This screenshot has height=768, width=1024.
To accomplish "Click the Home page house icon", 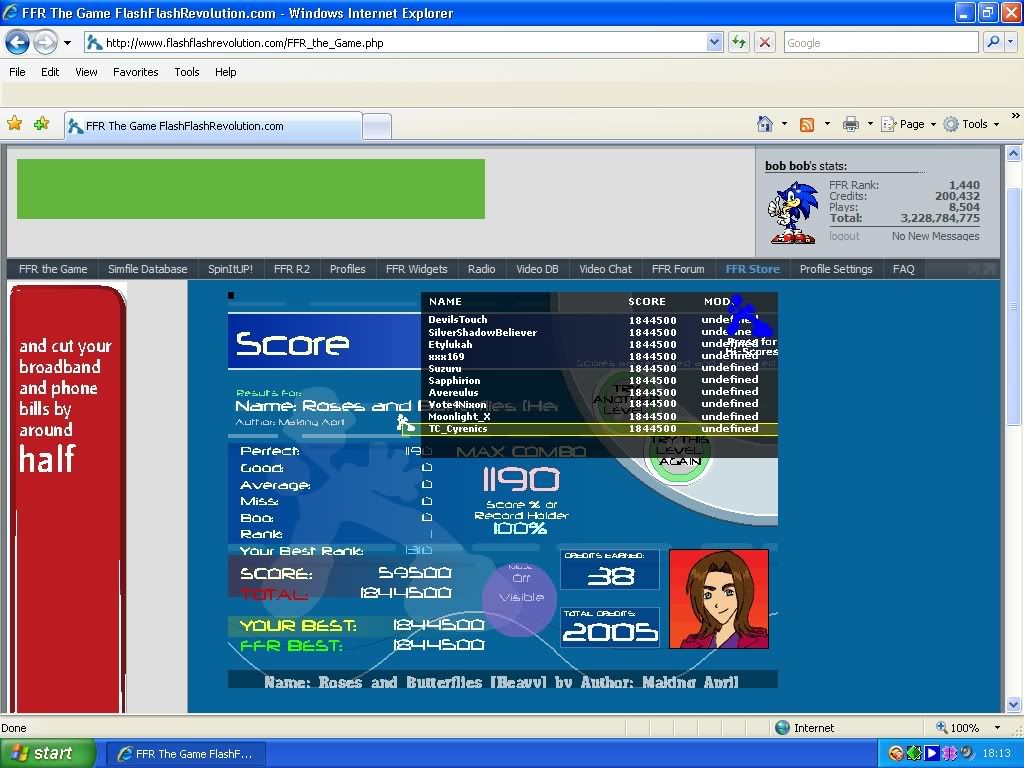I will point(765,124).
